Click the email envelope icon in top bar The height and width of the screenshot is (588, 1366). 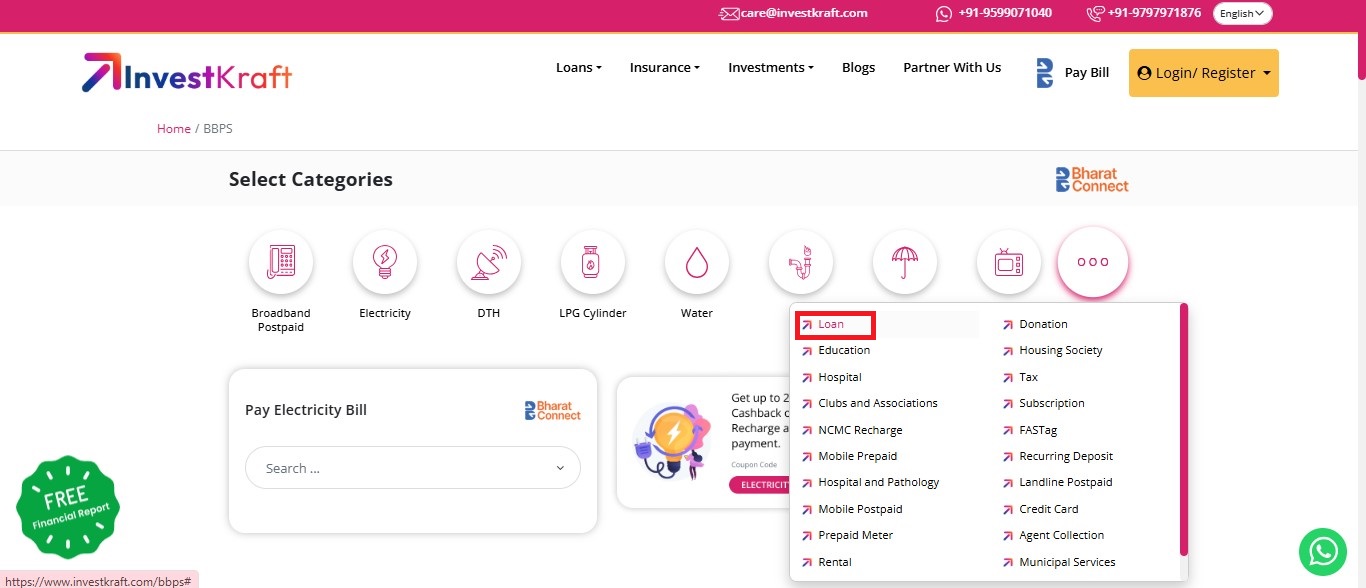click(x=729, y=13)
